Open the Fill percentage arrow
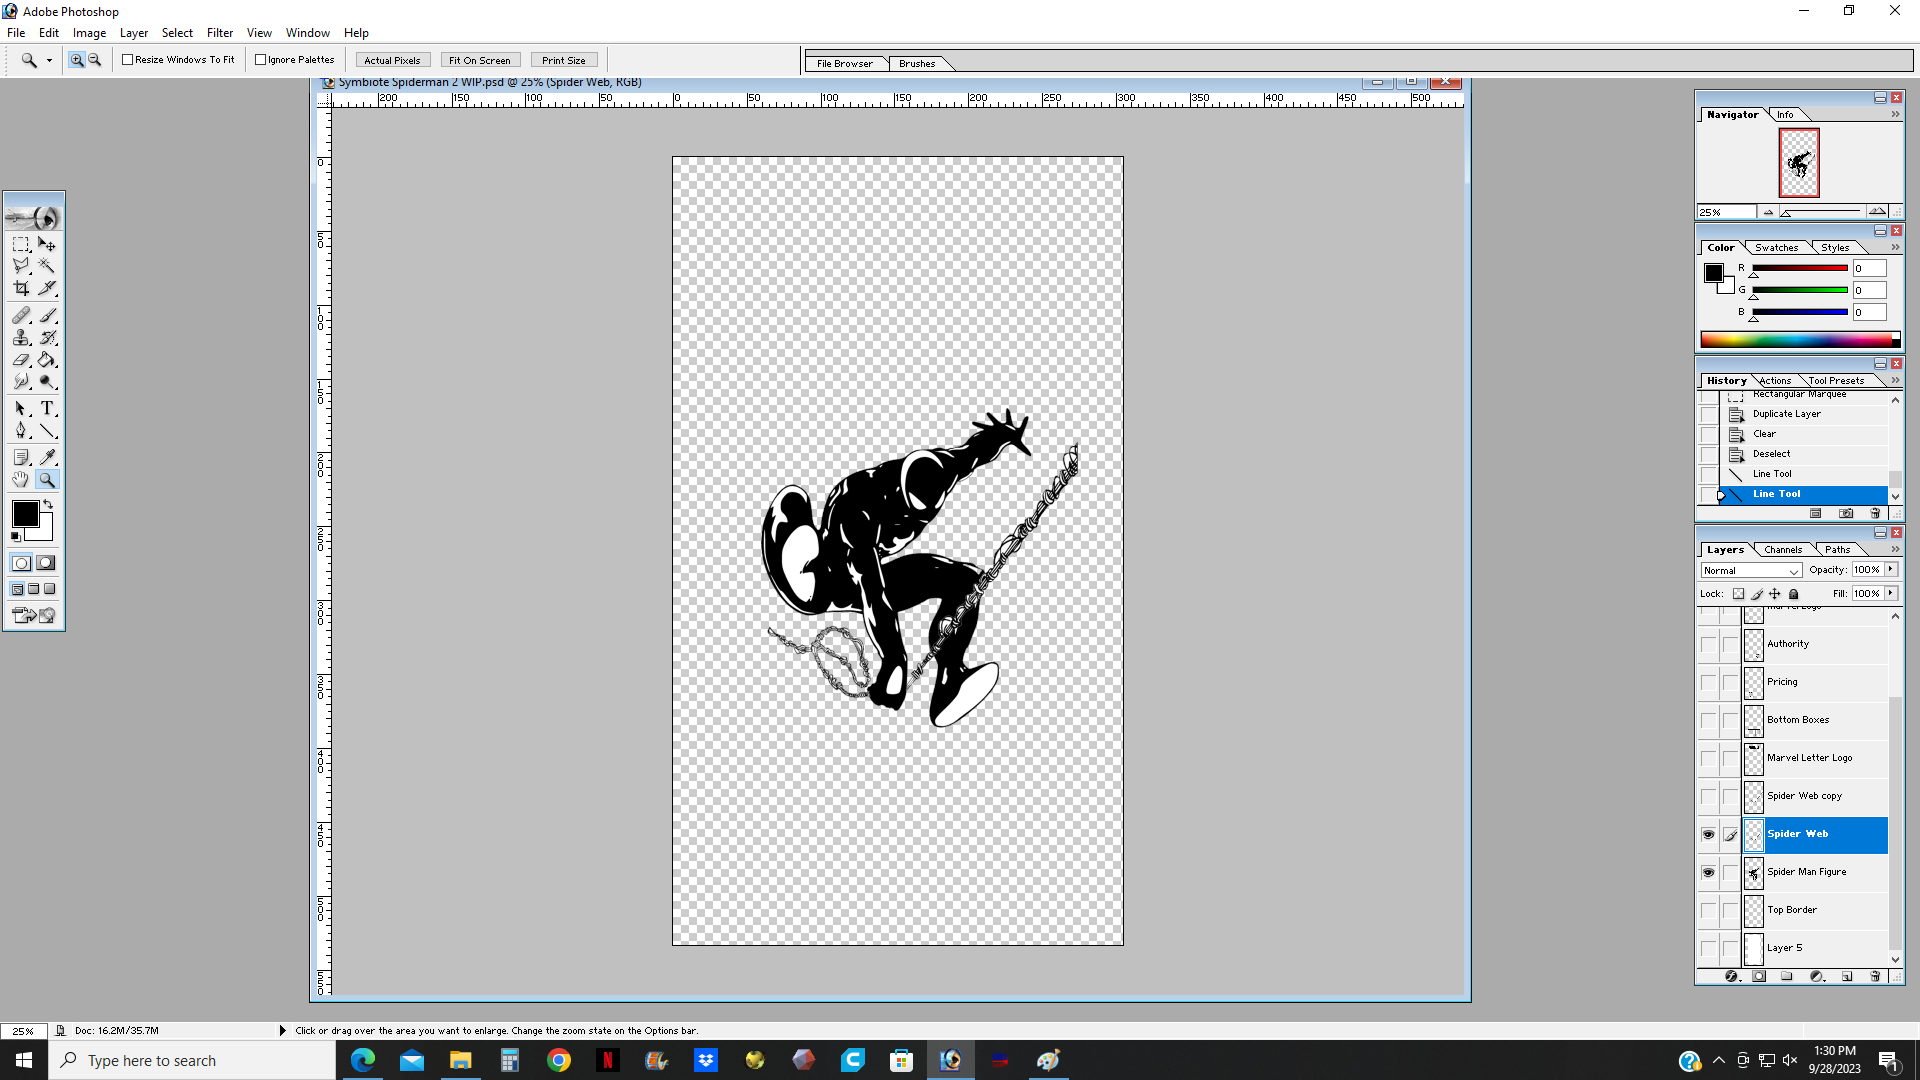Image resolution: width=1920 pixels, height=1080 pixels. [x=1891, y=593]
